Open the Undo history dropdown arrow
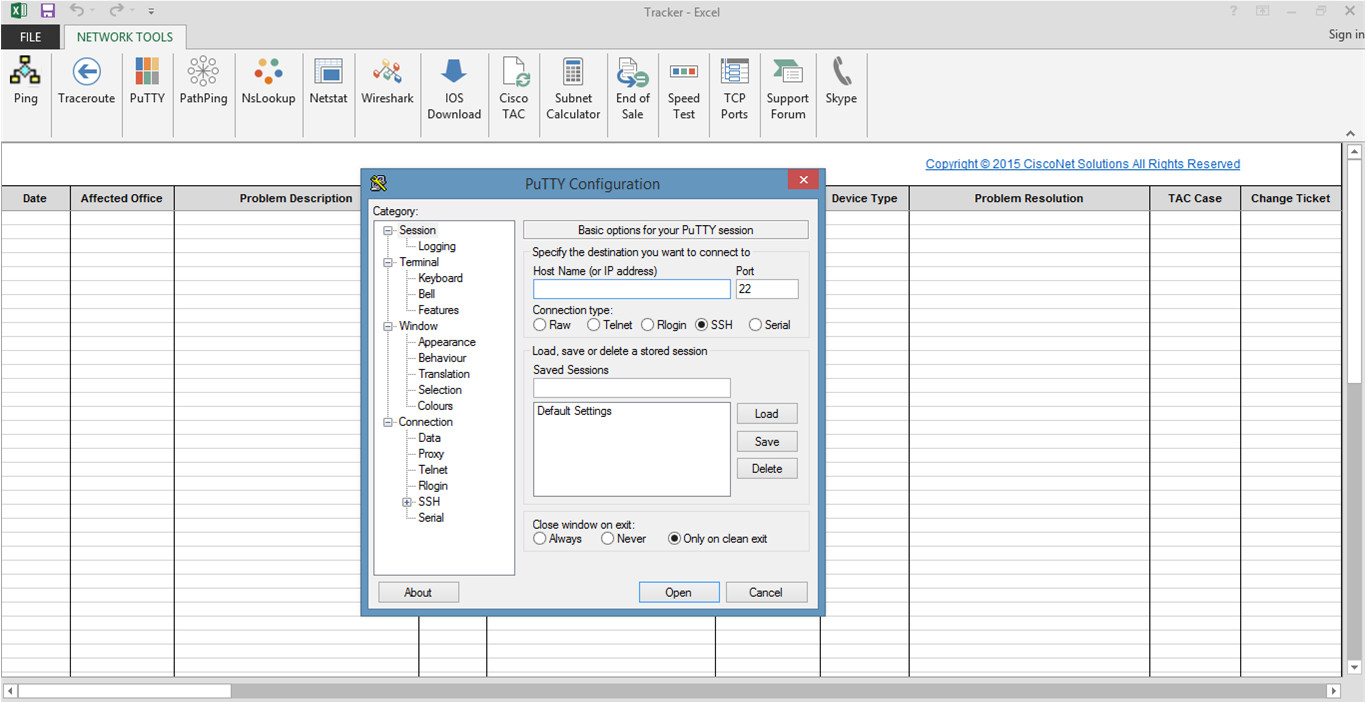Screen dimensions: 1366x702 (93, 11)
